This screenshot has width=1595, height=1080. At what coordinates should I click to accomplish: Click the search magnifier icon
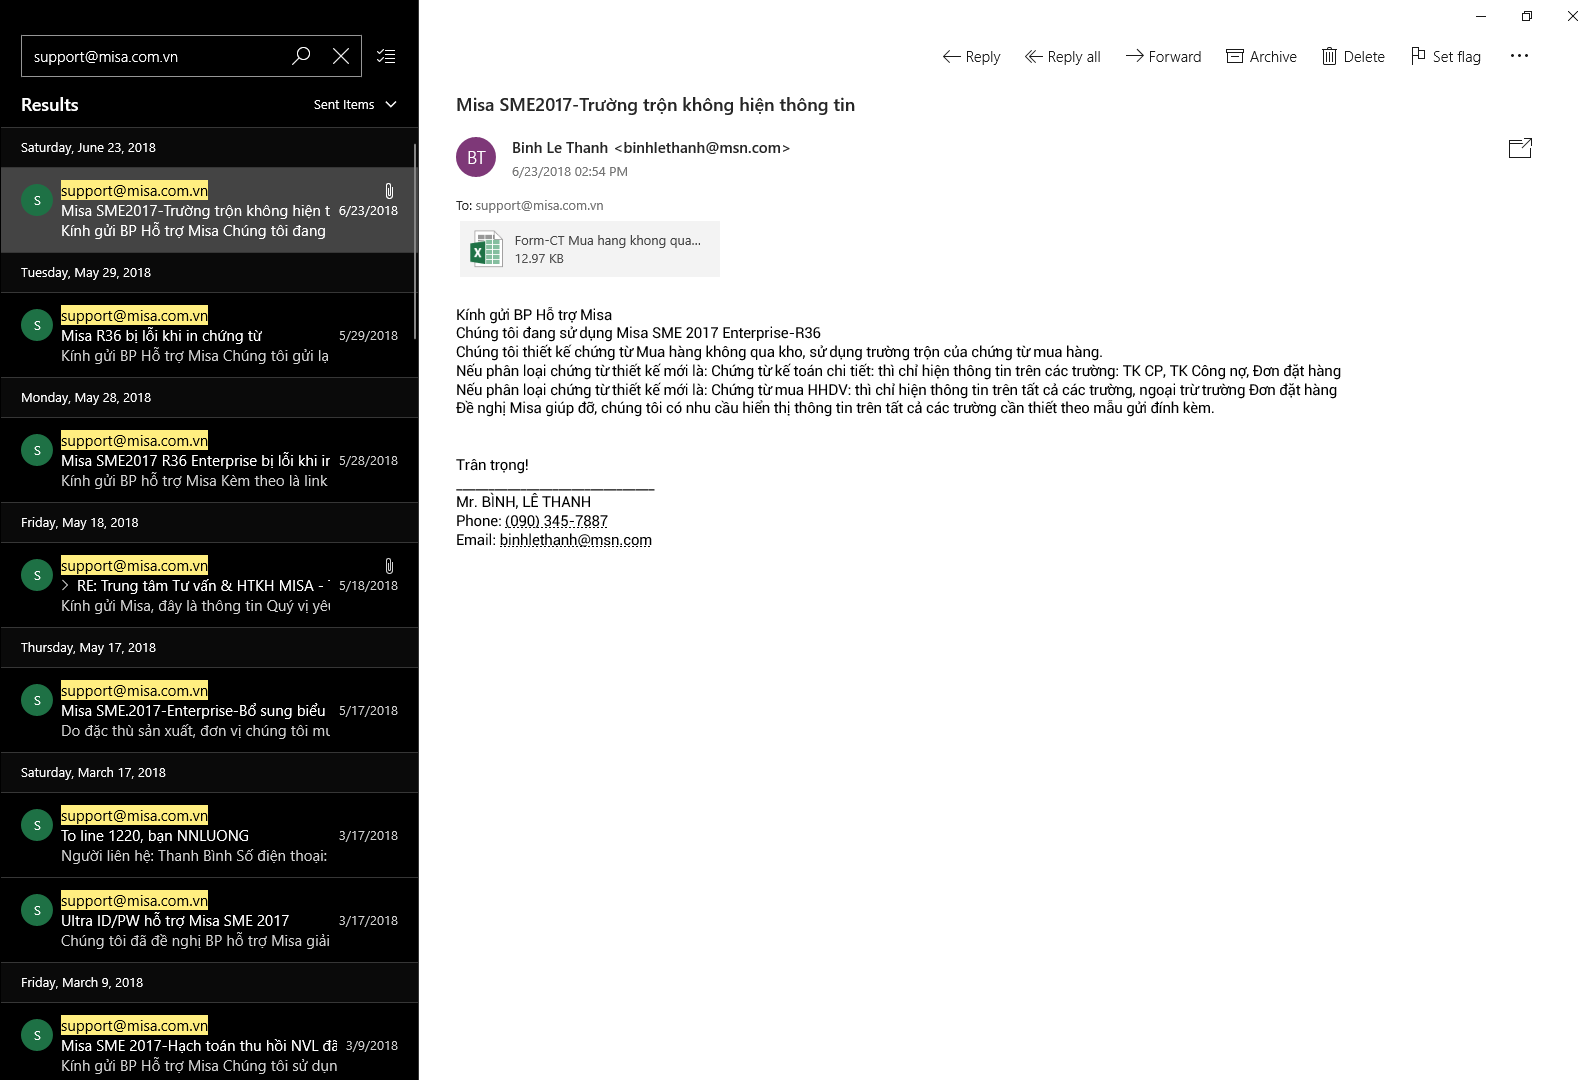pos(301,56)
